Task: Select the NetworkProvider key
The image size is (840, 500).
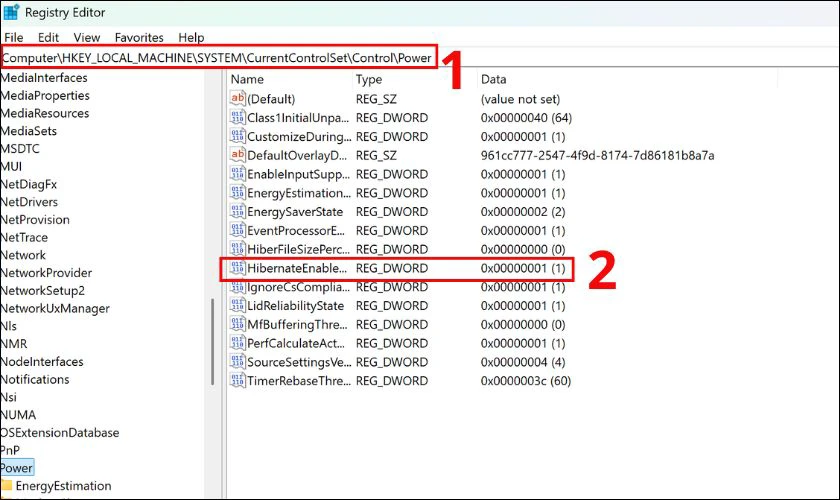Action: (46, 273)
